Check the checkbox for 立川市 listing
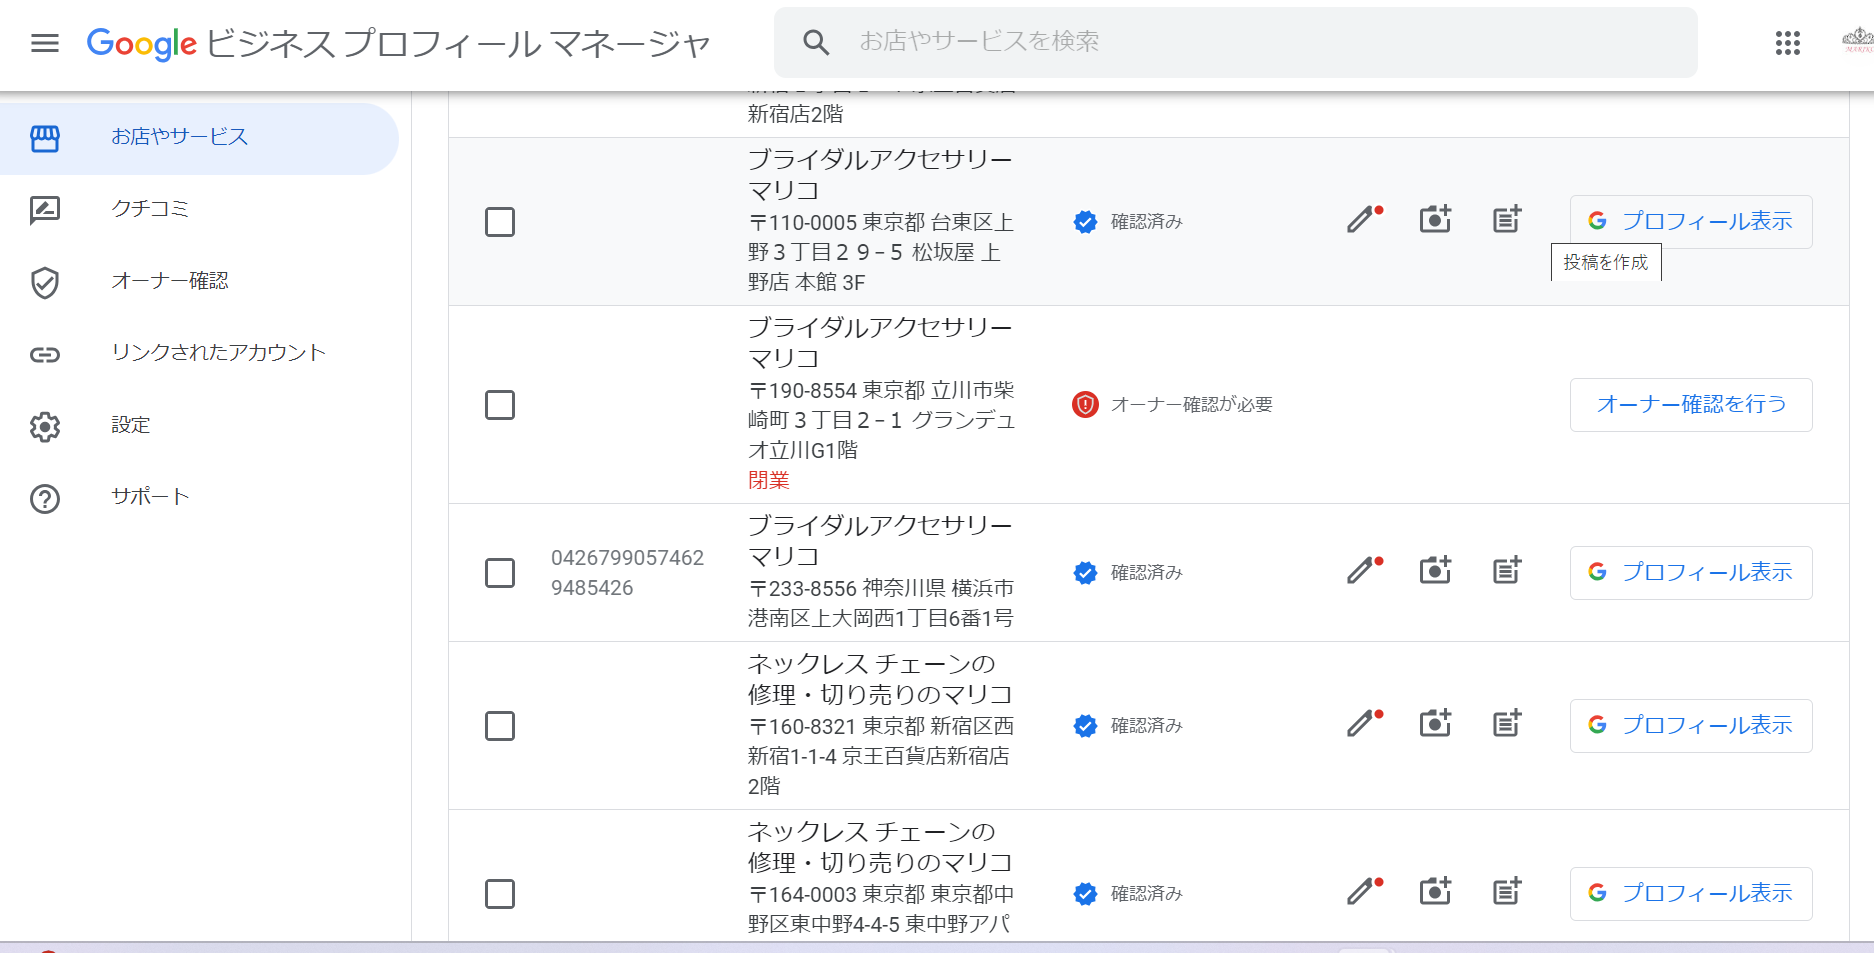The width and height of the screenshot is (1874, 953). (x=500, y=405)
